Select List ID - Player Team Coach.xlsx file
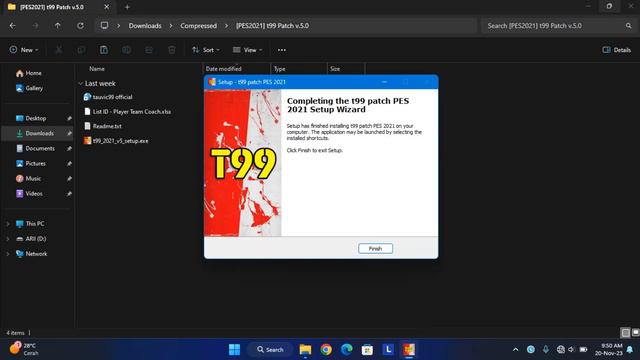Viewport: 640px width, 360px height. click(x=127, y=111)
